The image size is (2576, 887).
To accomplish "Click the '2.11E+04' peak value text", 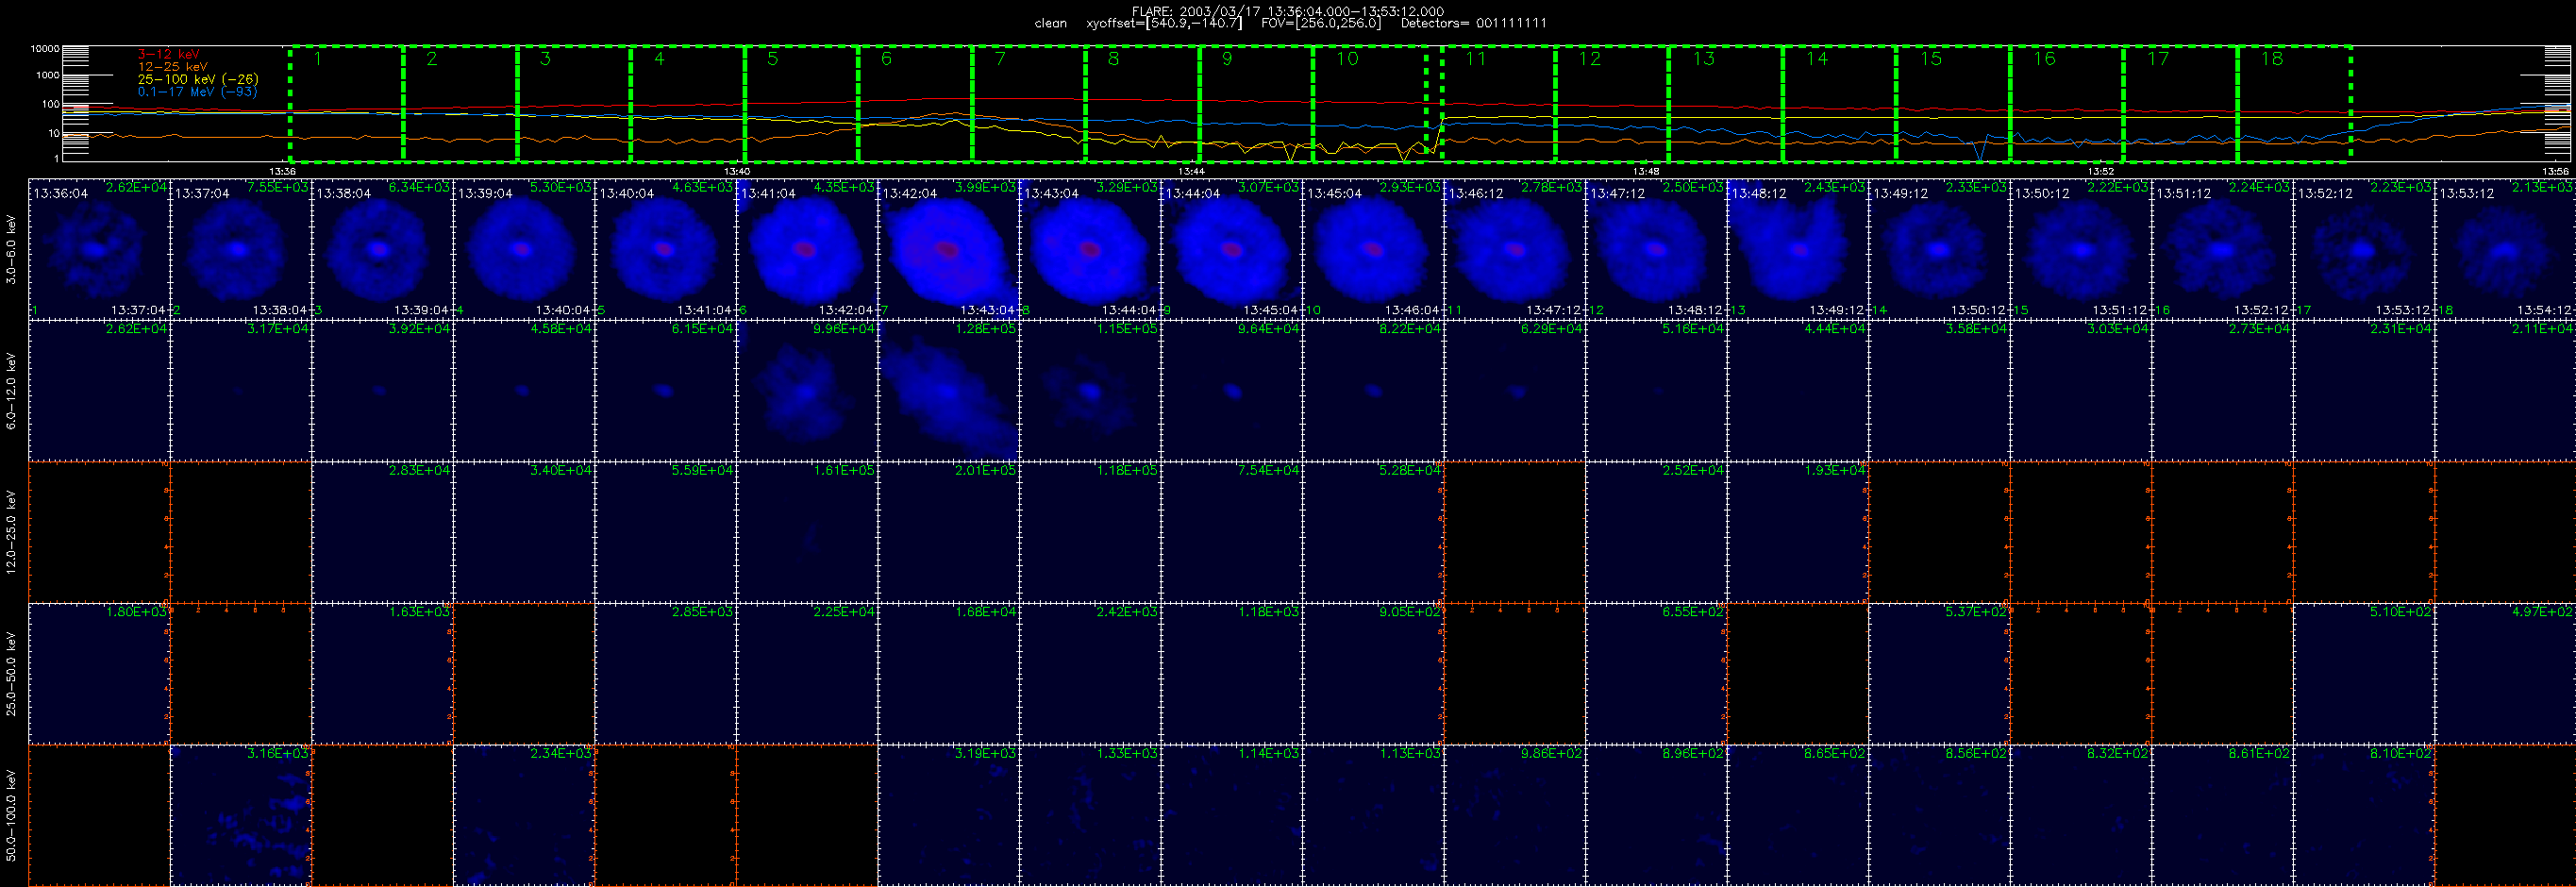I will coord(2542,328).
